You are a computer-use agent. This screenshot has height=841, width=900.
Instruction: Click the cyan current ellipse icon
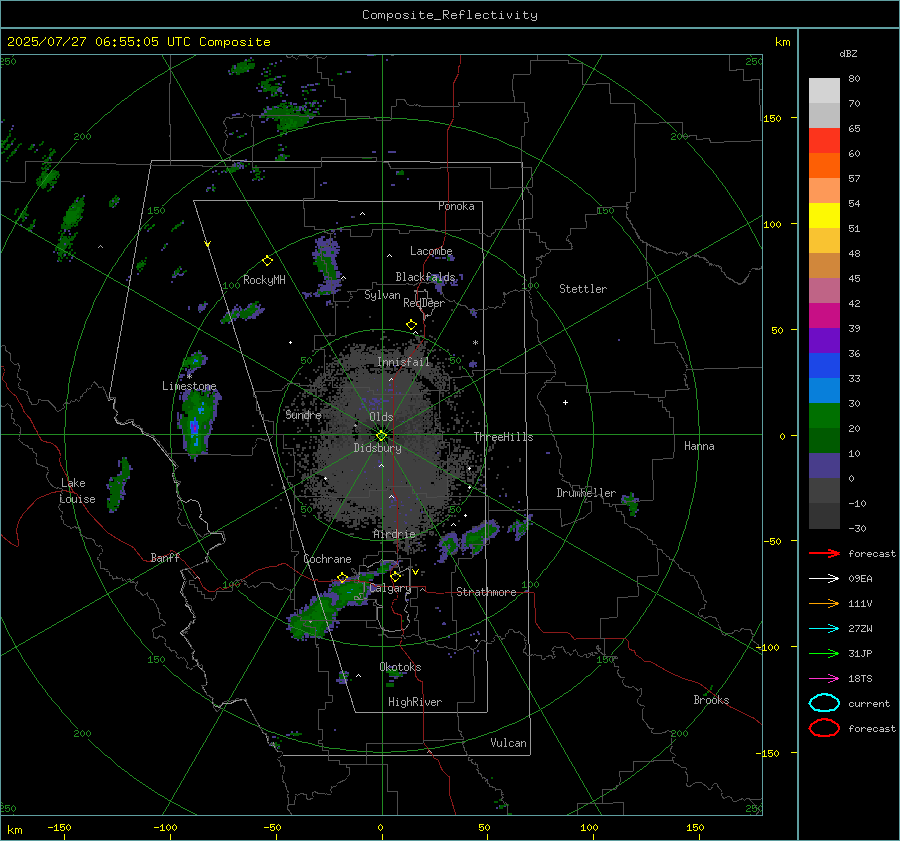click(824, 703)
